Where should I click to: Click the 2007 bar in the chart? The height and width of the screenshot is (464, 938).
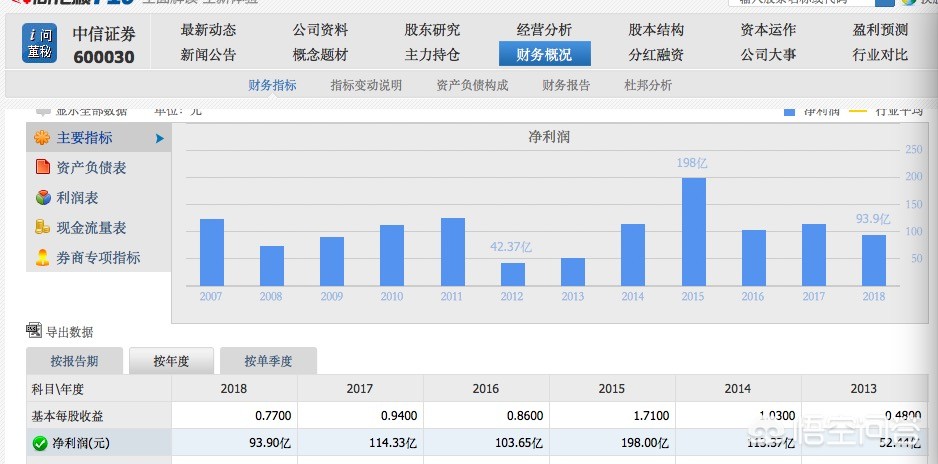pos(212,252)
